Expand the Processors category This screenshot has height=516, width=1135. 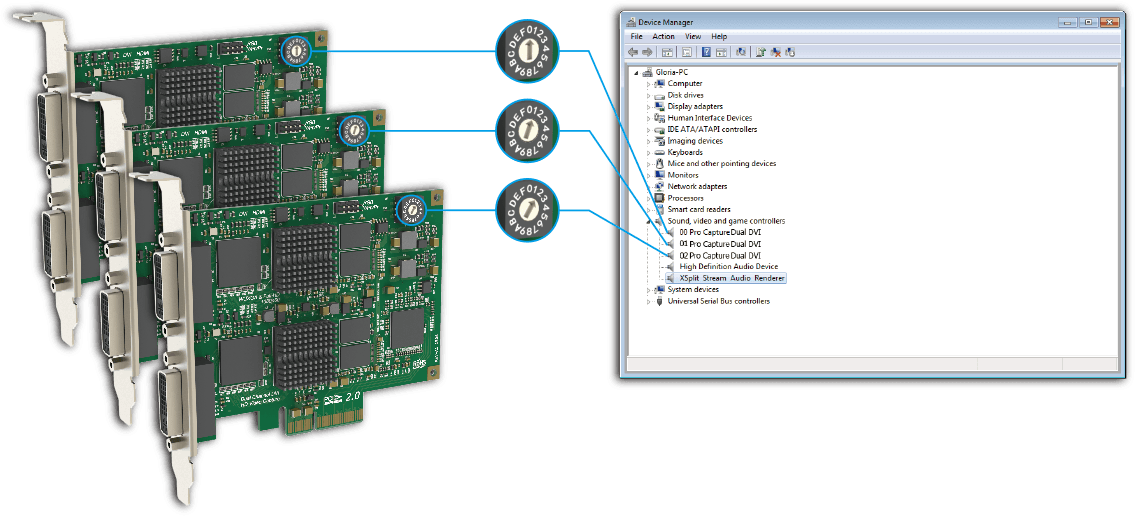(x=649, y=198)
